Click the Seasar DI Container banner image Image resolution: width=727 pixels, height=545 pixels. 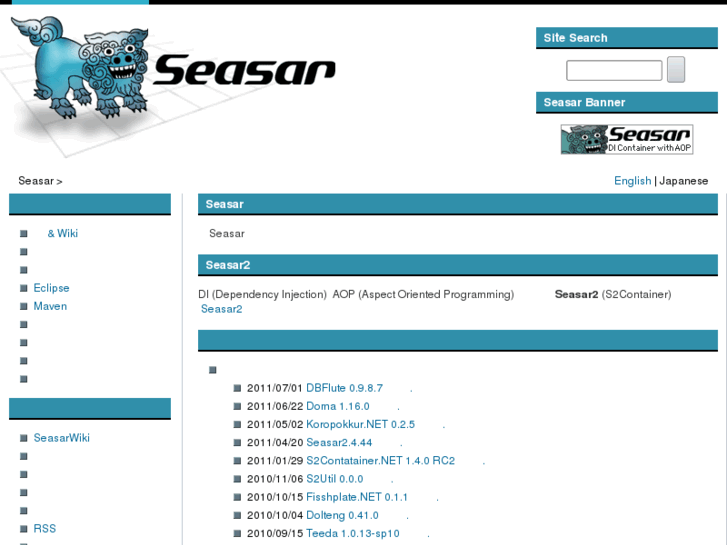click(627, 139)
